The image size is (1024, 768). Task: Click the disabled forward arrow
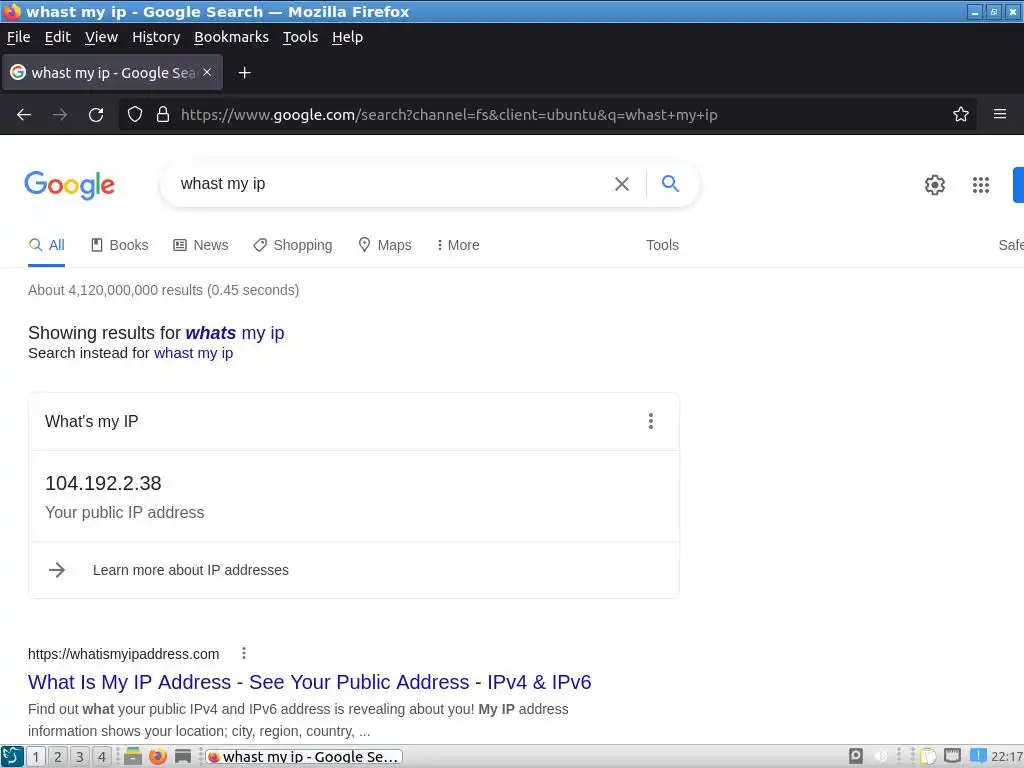(x=60, y=115)
